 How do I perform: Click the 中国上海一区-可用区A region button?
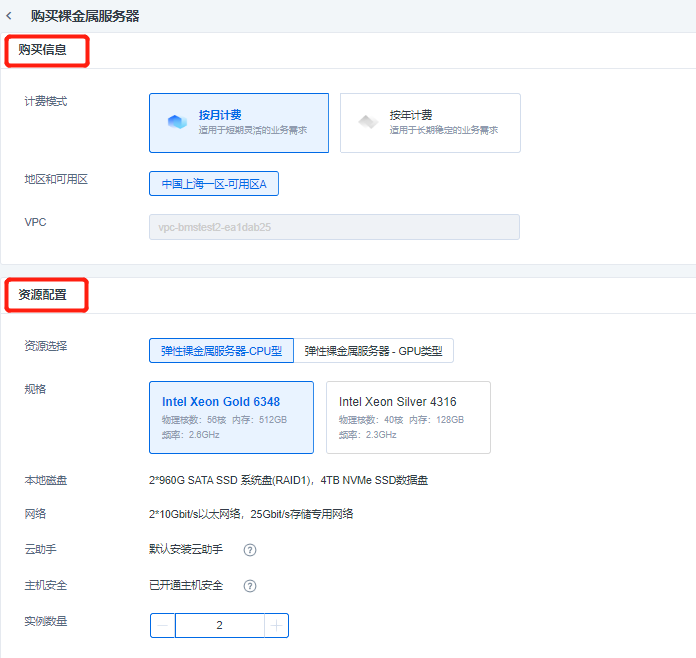(x=214, y=184)
